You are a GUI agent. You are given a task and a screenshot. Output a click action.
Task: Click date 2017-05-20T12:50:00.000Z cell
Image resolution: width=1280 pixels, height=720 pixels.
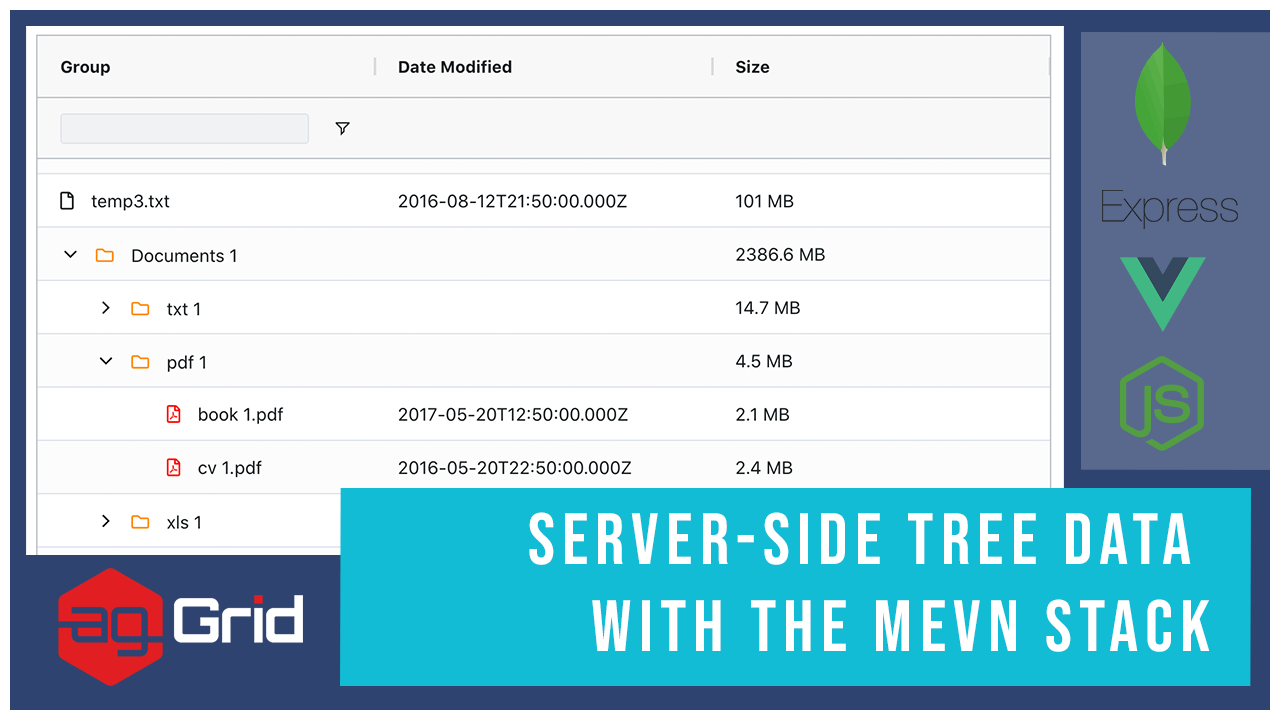point(513,414)
